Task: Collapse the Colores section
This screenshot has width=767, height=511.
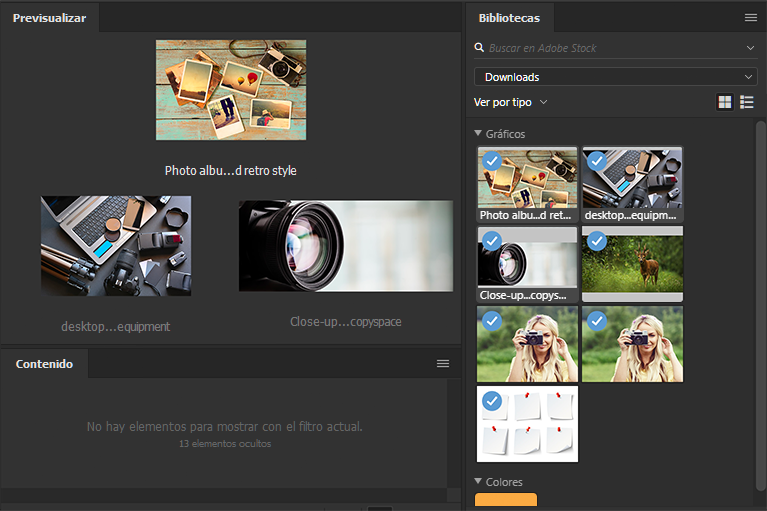Action: [x=478, y=481]
